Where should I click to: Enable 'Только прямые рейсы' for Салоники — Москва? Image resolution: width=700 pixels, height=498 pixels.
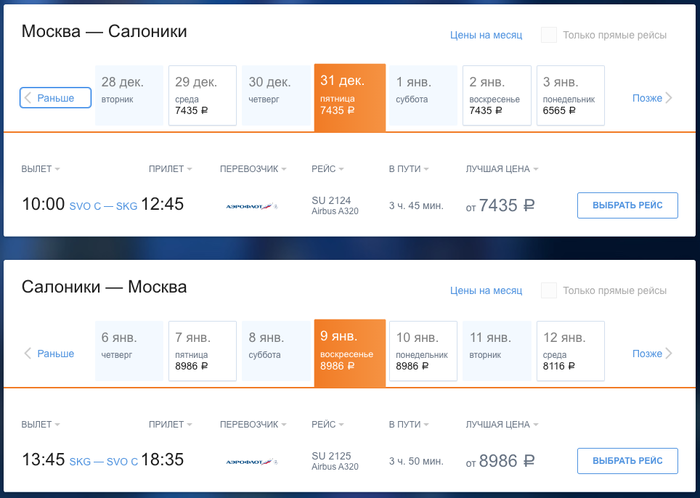click(549, 291)
